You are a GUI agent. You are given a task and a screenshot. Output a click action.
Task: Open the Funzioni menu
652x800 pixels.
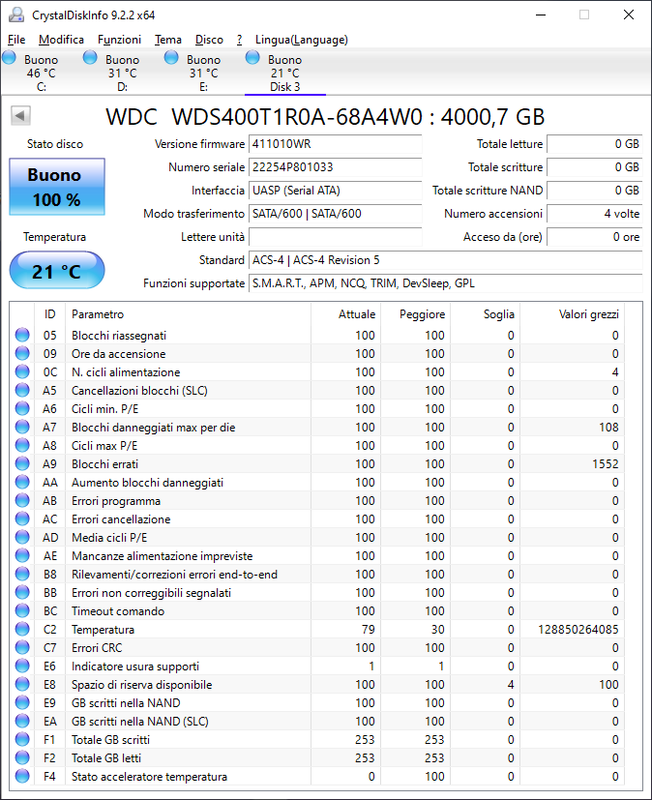119,40
